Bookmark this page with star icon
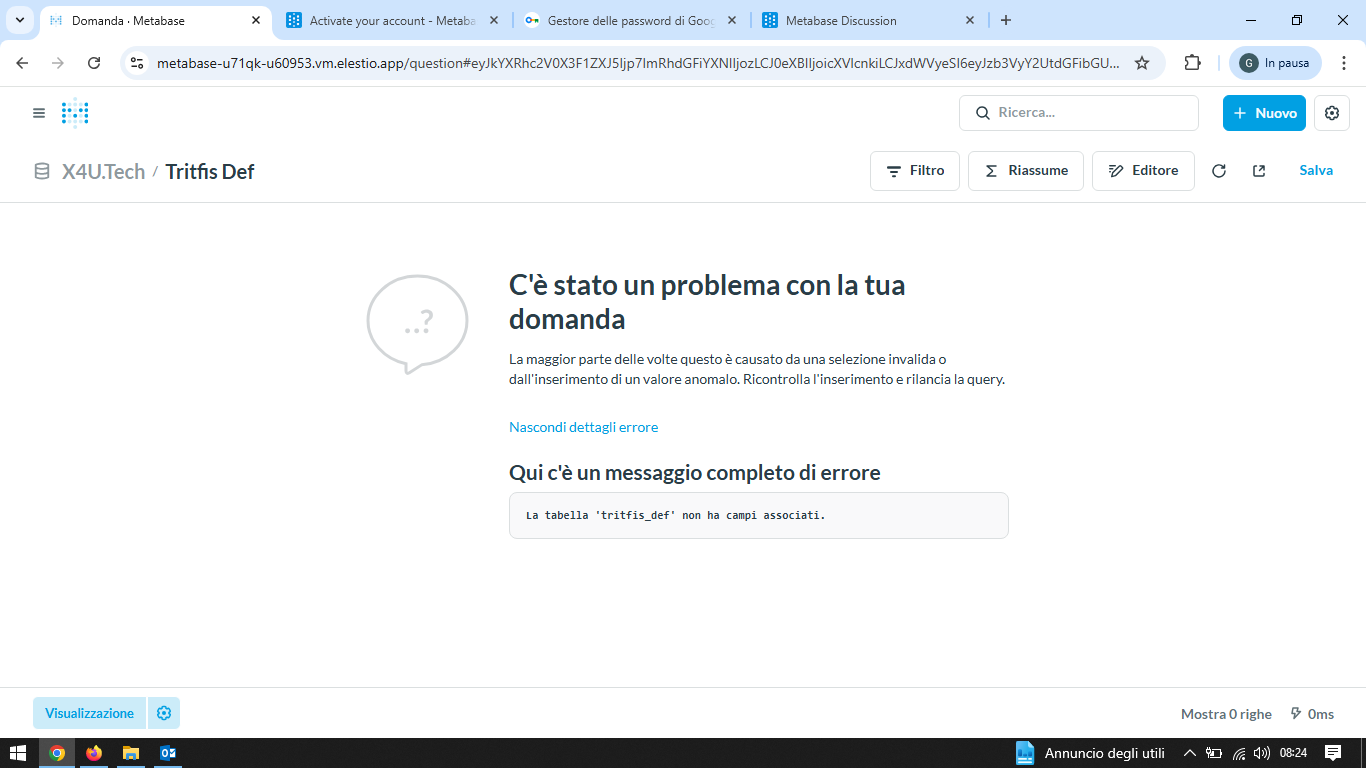Screen dimensions: 1366x768 click(1141, 63)
